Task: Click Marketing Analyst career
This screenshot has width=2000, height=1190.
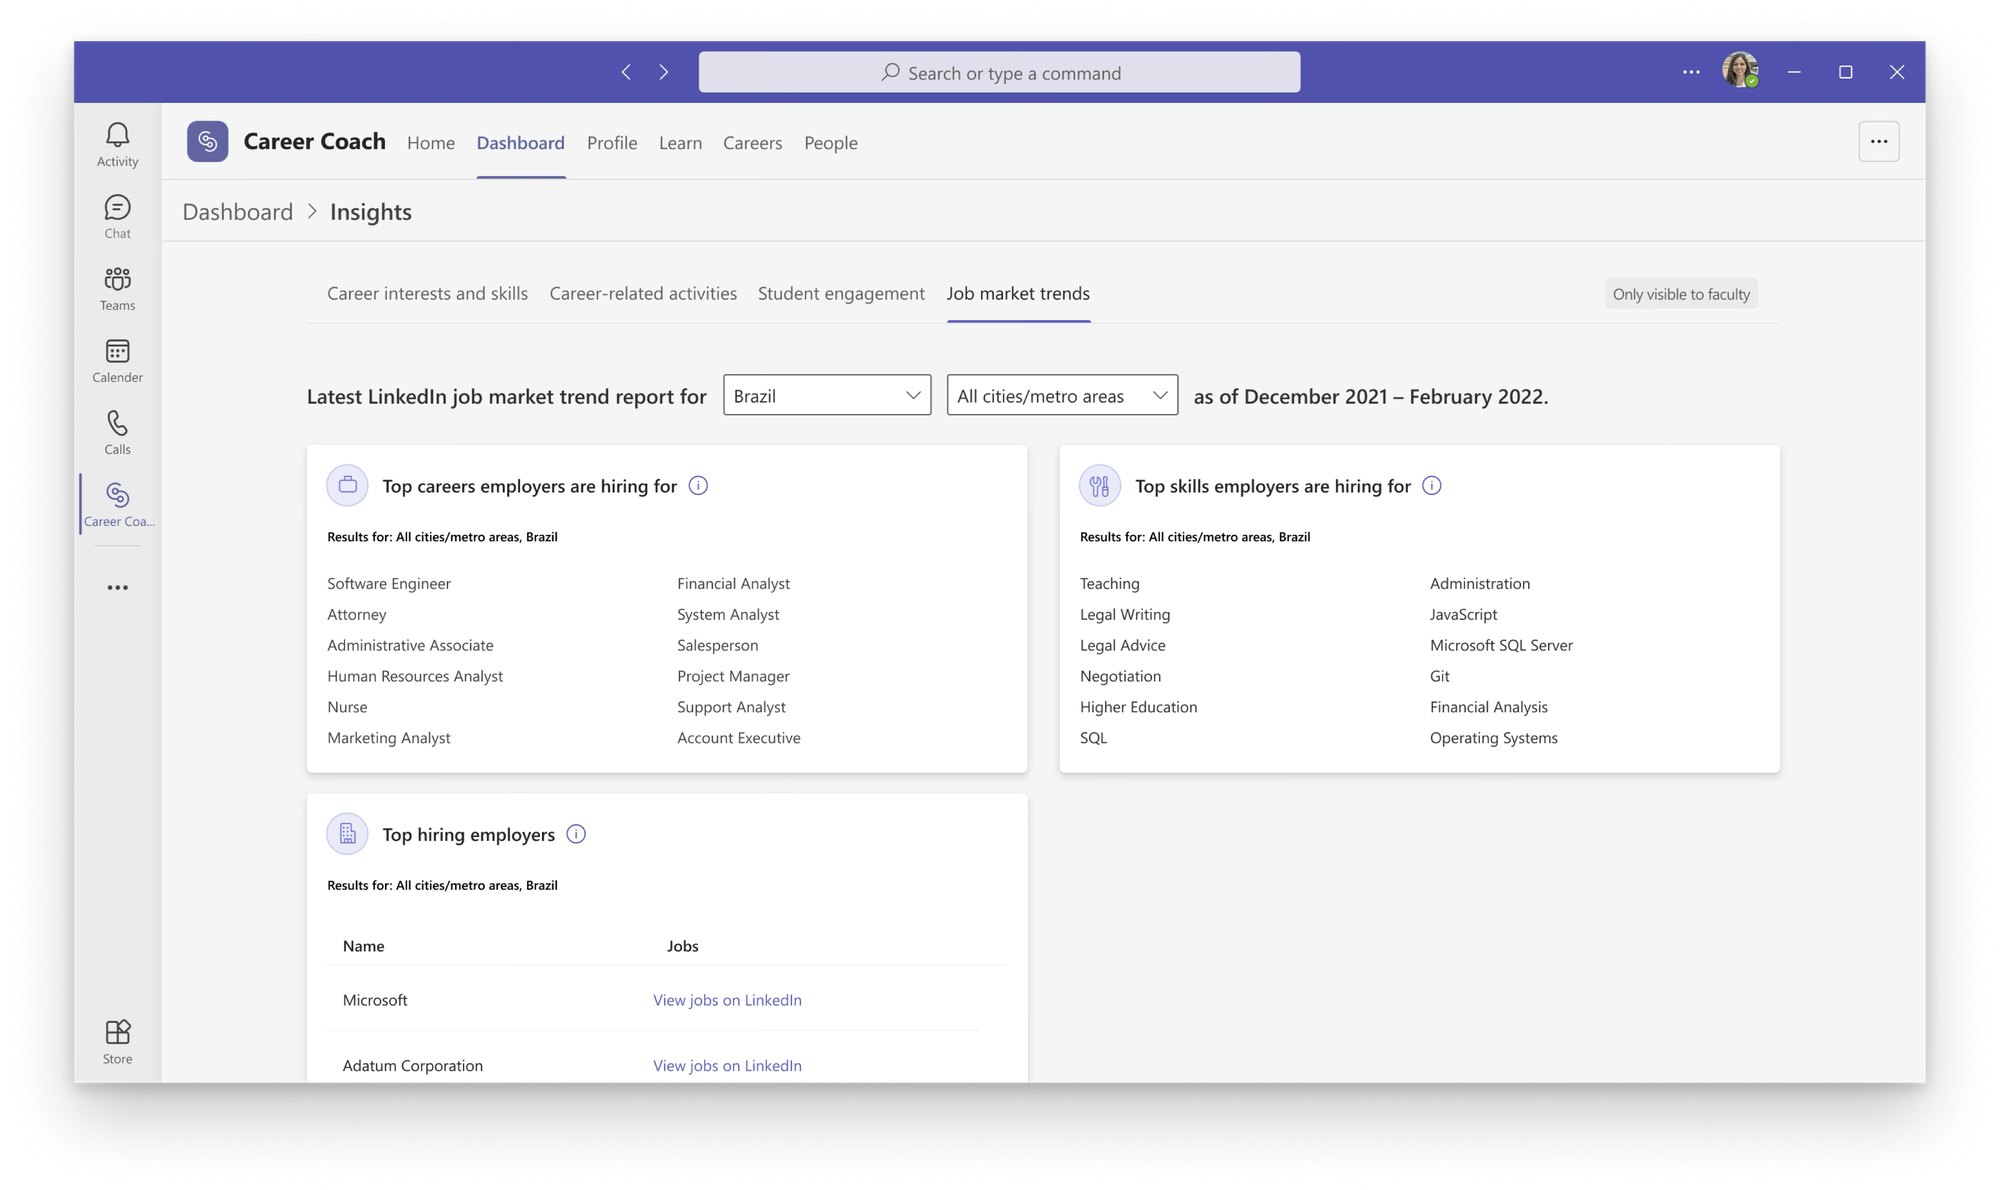Action: click(x=389, y=737)
